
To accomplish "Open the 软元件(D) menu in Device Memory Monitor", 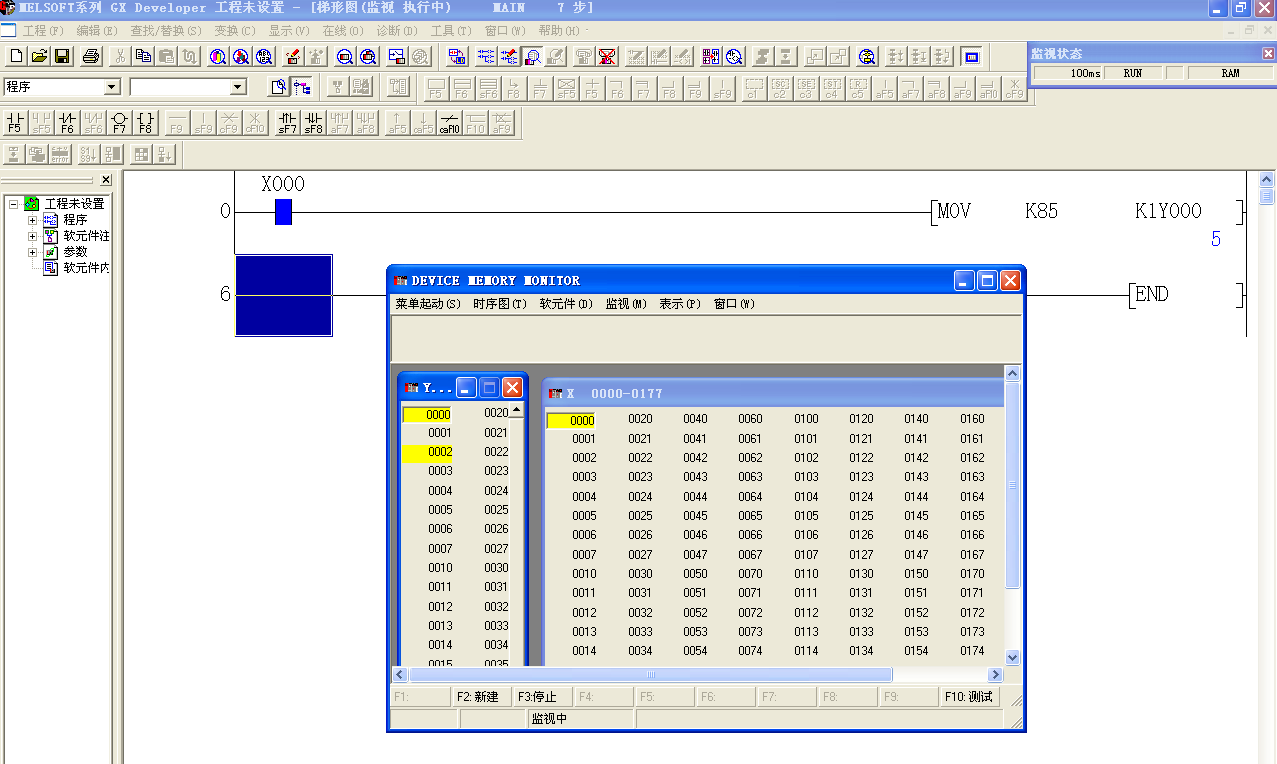I will coord(566,304).
